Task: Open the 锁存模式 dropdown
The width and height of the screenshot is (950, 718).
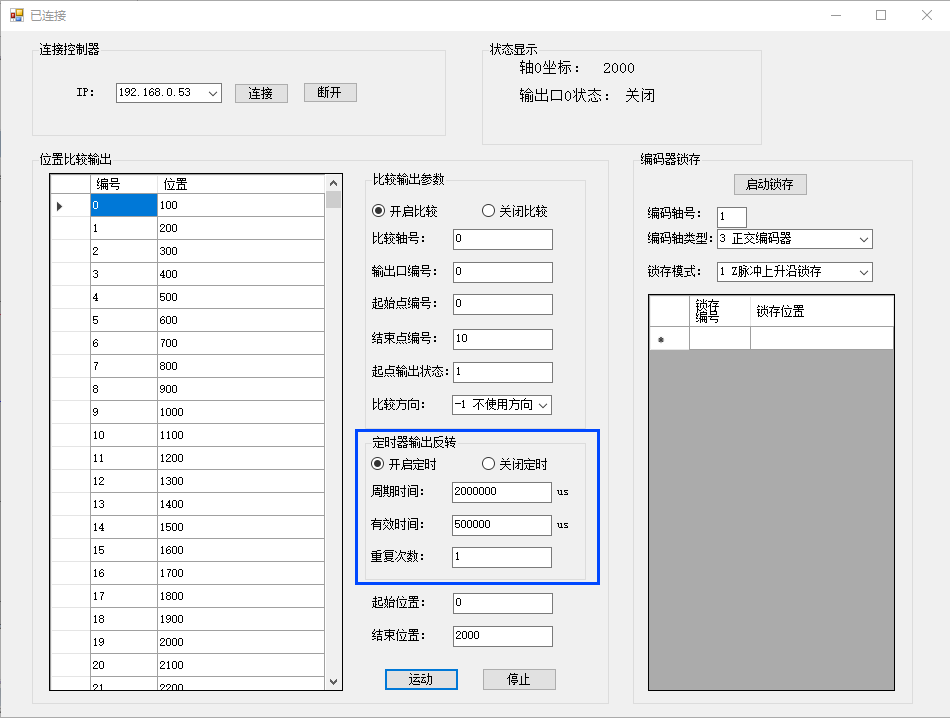Action: pyautogui.click(x=864, y=272)
